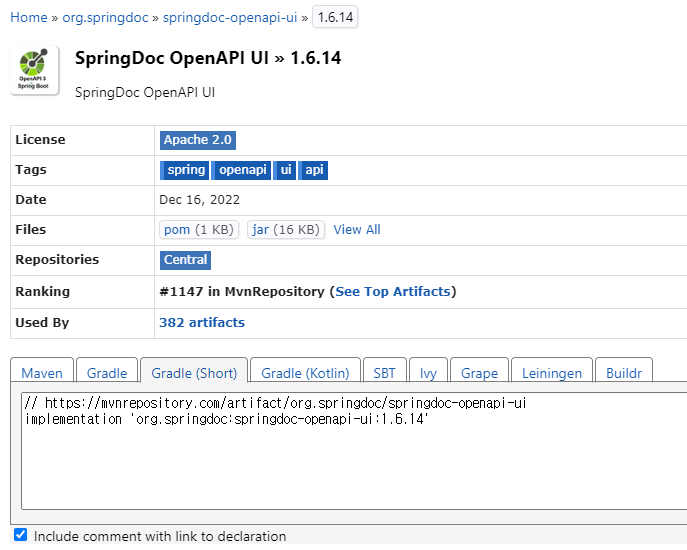Click the Ranking row label
Viewport: 687px width, 550px height.
(42, 292)
